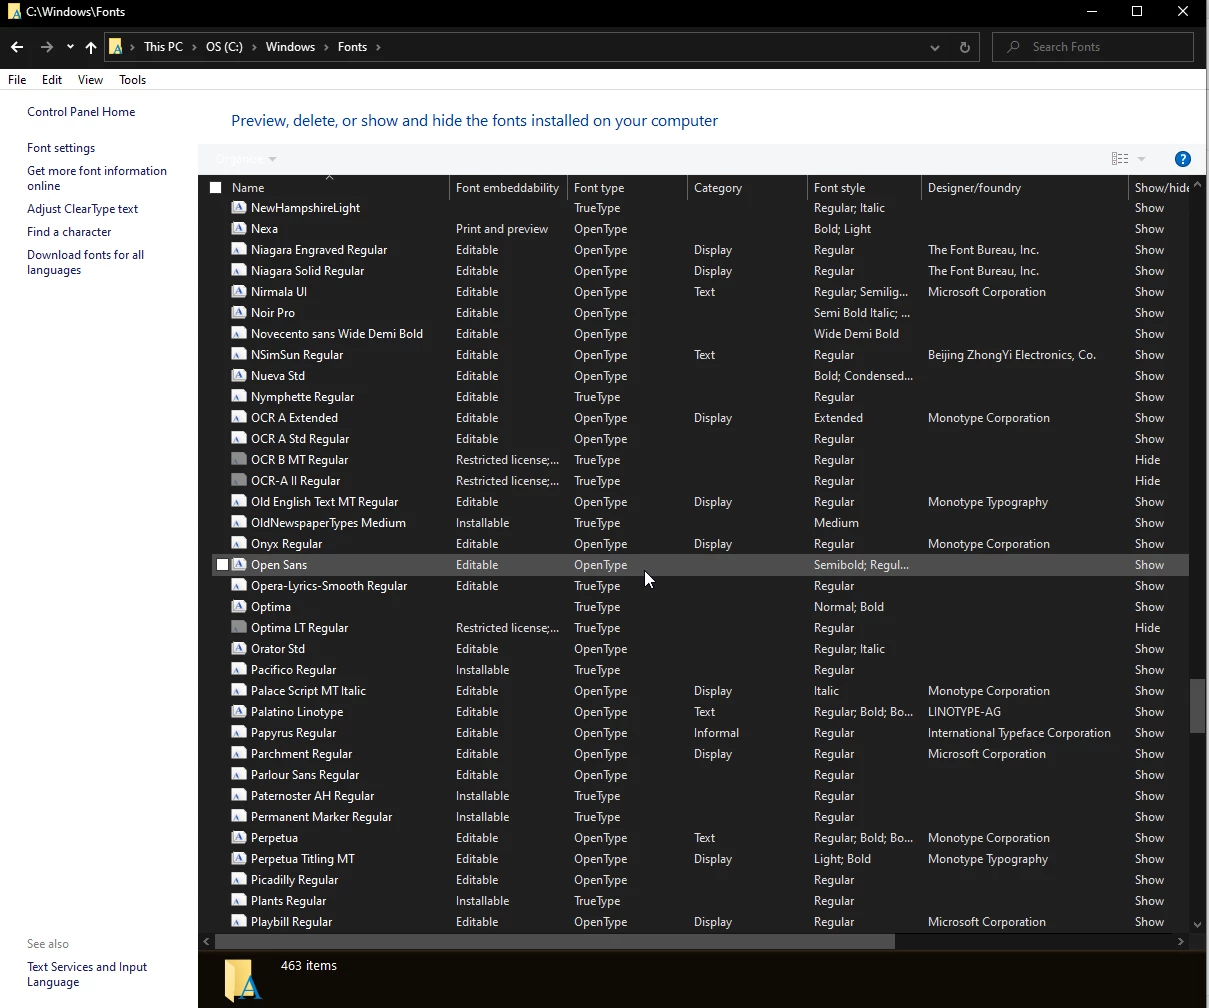Click the horizontal scrollbar thumb
This screenshot has width=1209, height=1008.
tap(555, 941)
